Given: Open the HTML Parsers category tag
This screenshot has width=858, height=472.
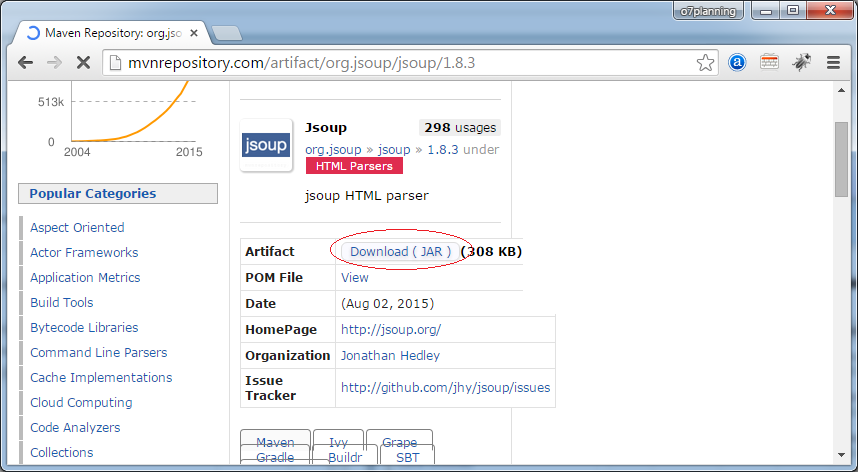Looking at the screenshot, I should coord(354,166).
